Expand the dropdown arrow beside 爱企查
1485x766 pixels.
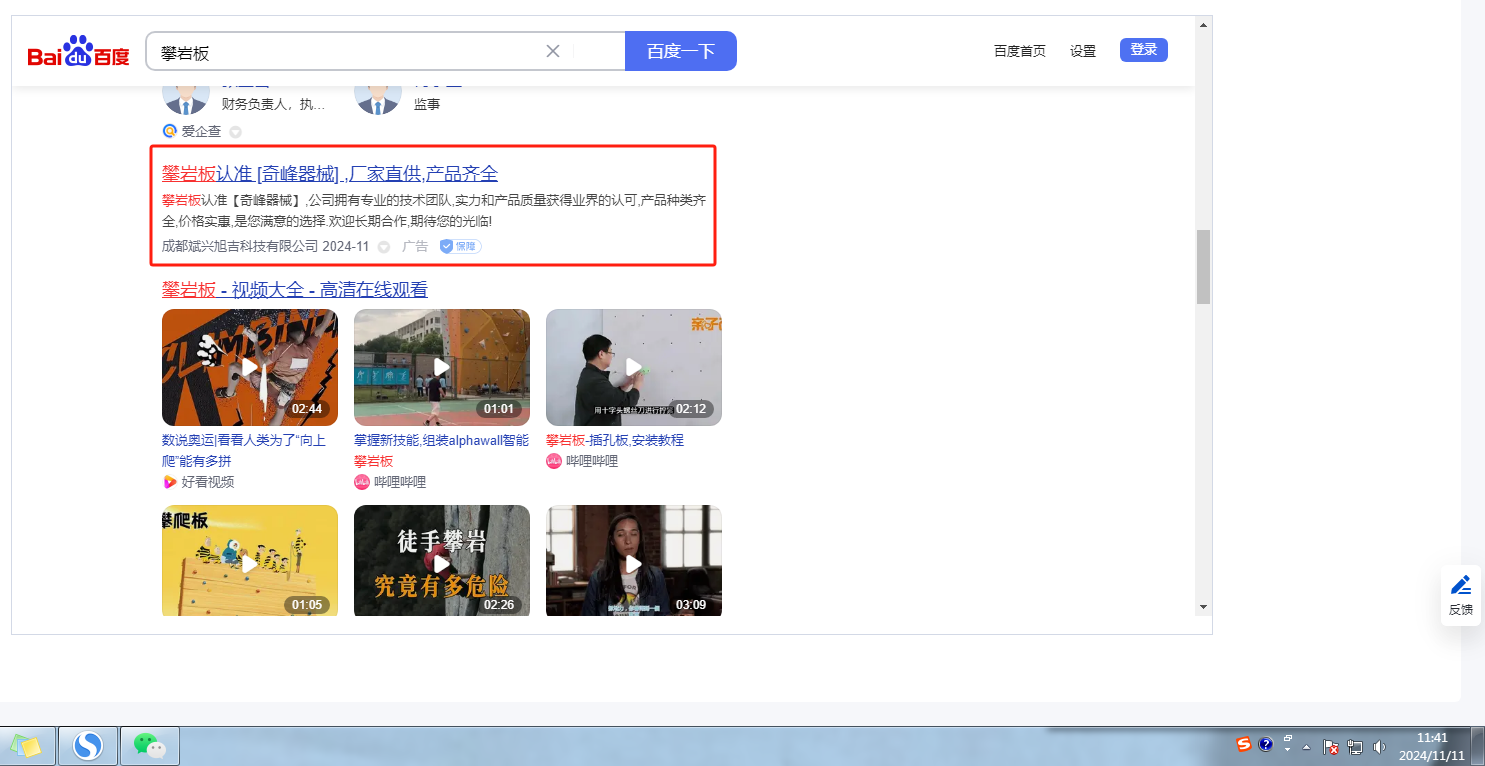pos(235,131)
